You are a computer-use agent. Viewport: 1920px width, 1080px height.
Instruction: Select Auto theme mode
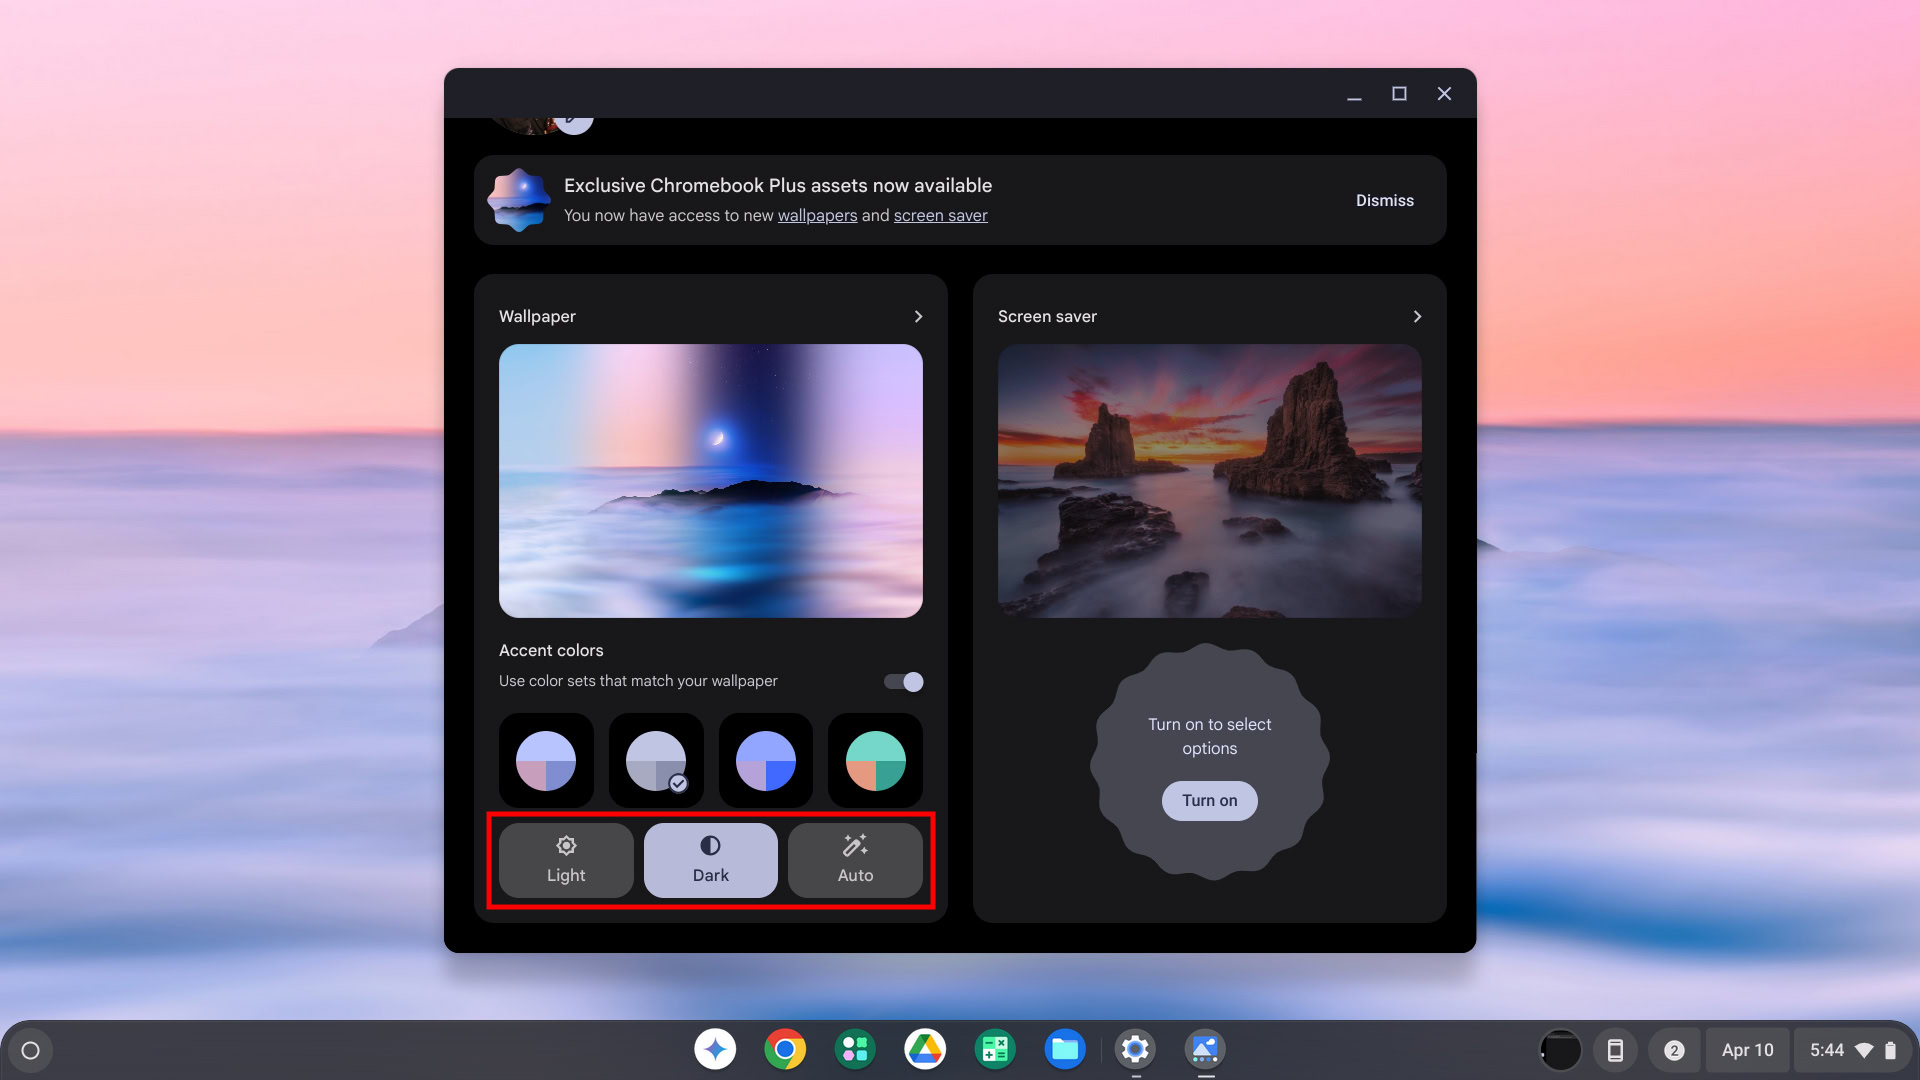click(855, 860)
